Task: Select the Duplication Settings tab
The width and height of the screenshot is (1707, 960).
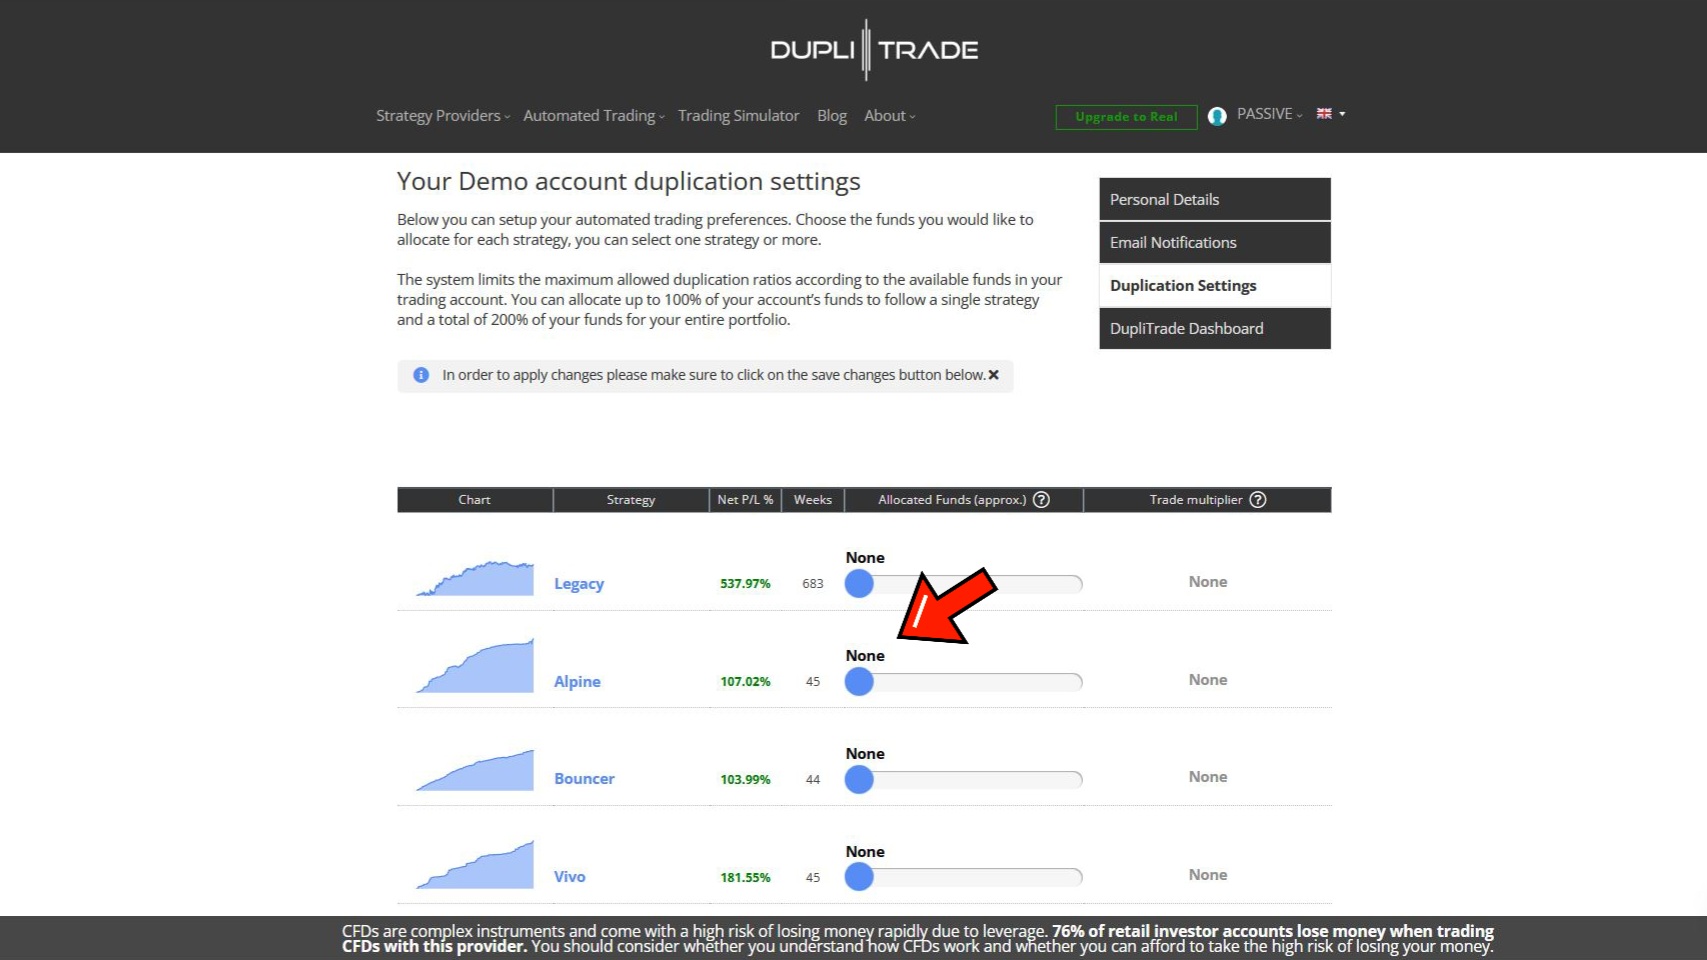Action: (1215, 285)
